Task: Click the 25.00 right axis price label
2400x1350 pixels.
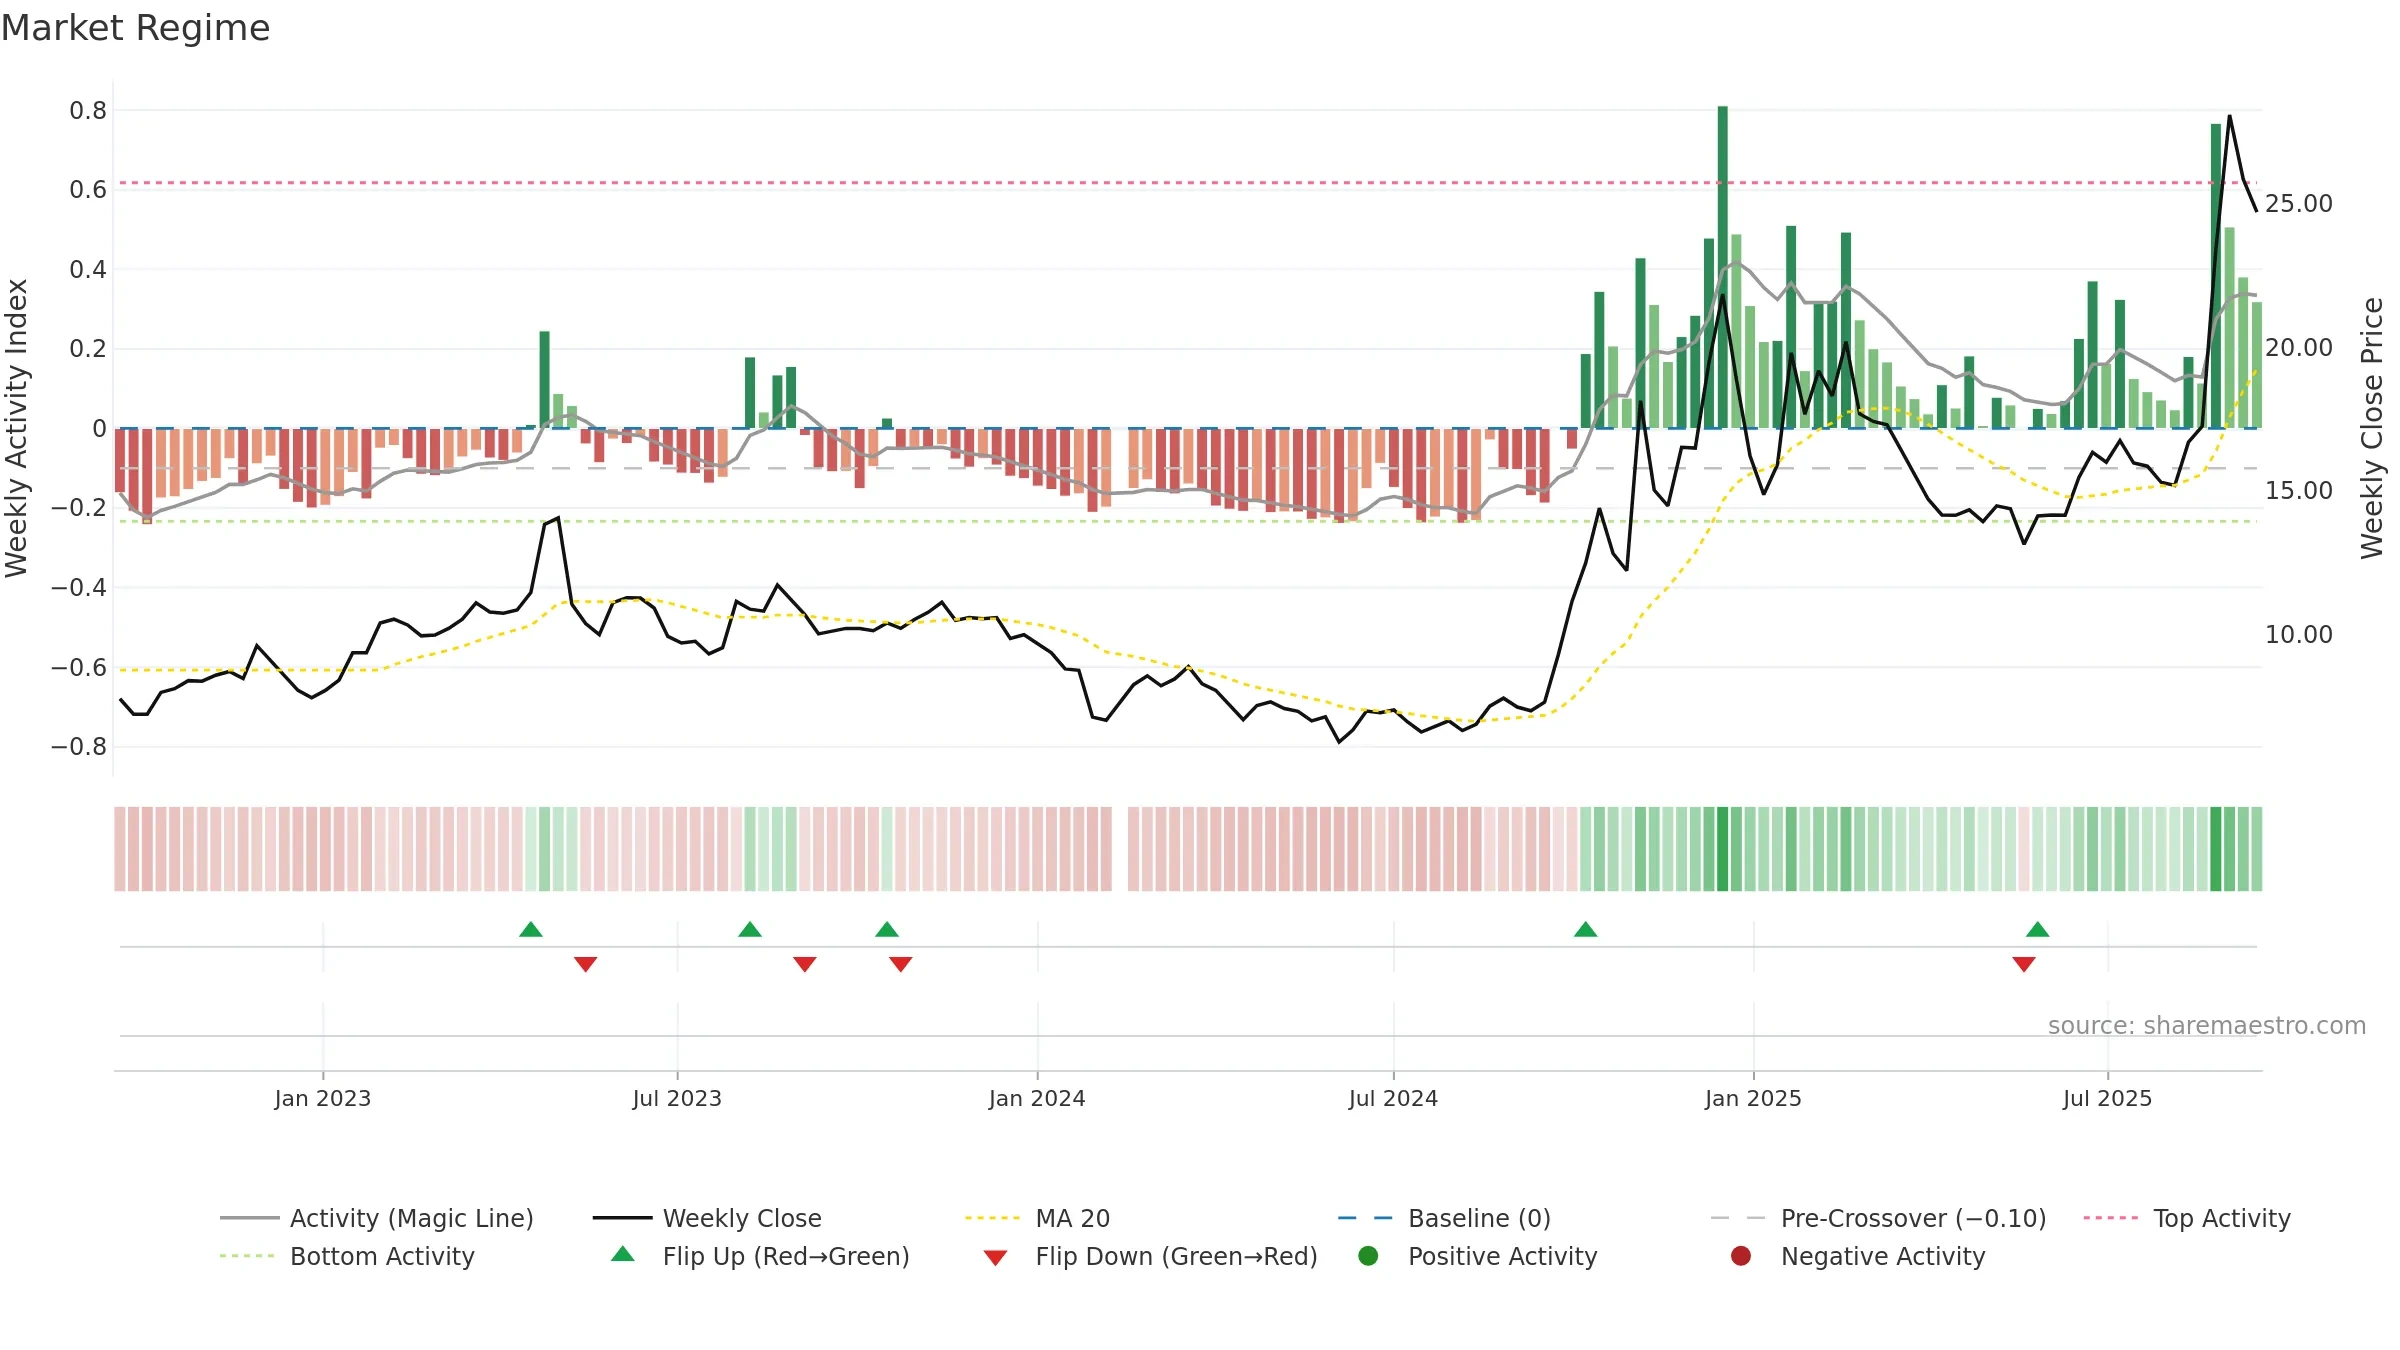Action: point(2299,204)
